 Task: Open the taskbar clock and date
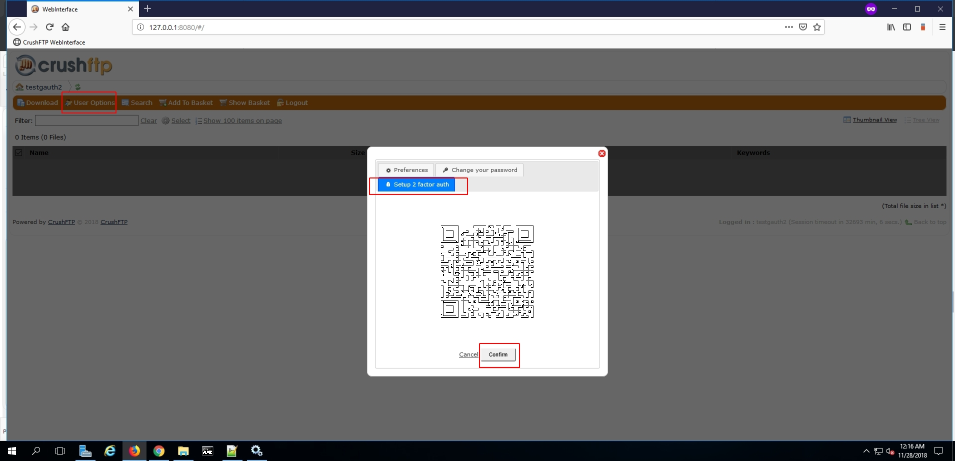[x=910, y=451]
